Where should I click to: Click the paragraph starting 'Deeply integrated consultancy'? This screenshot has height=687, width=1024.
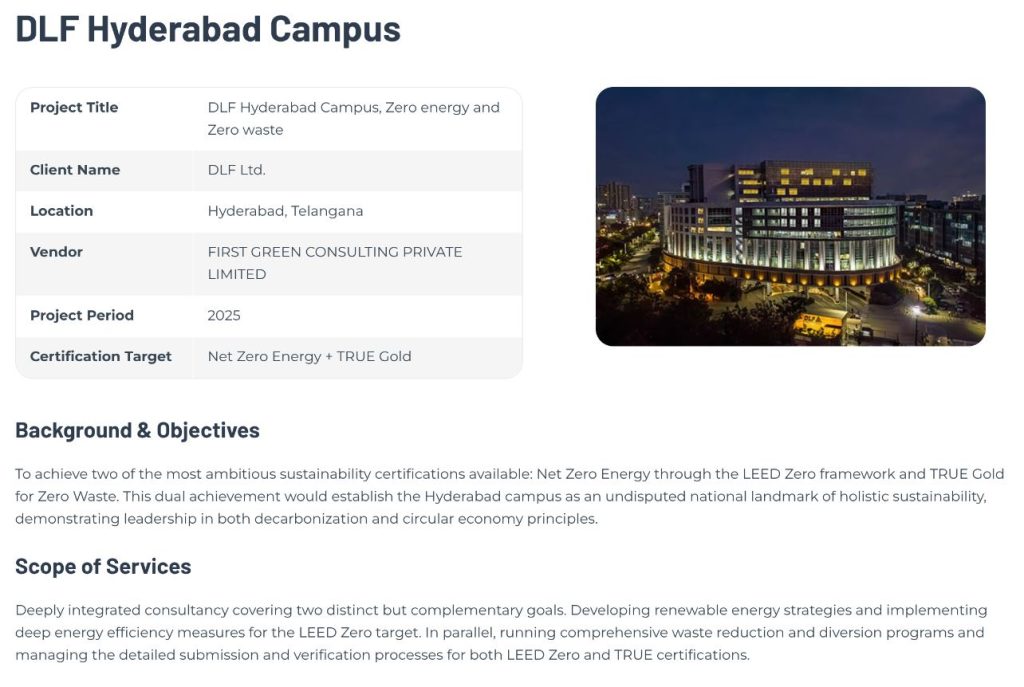pyautogui.click(x=500, y=632)
